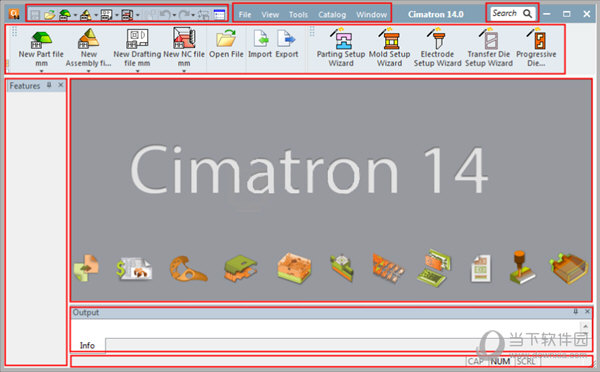Click the Redo arrow in quick access toolbar

point(184,15)
